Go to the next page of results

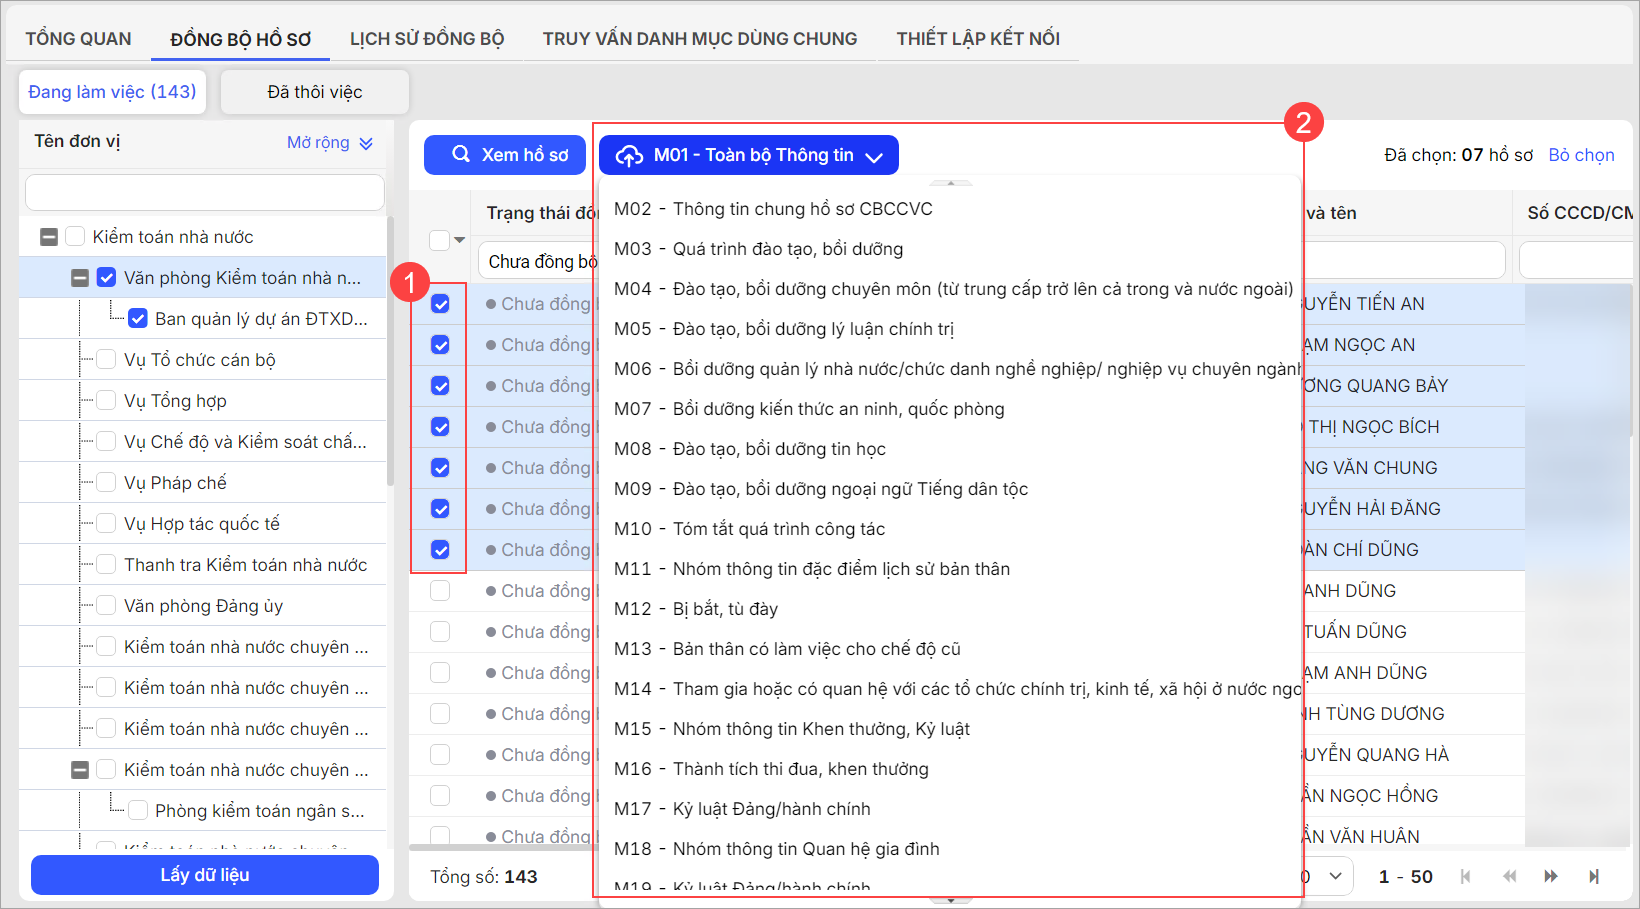pos(1551,876)
